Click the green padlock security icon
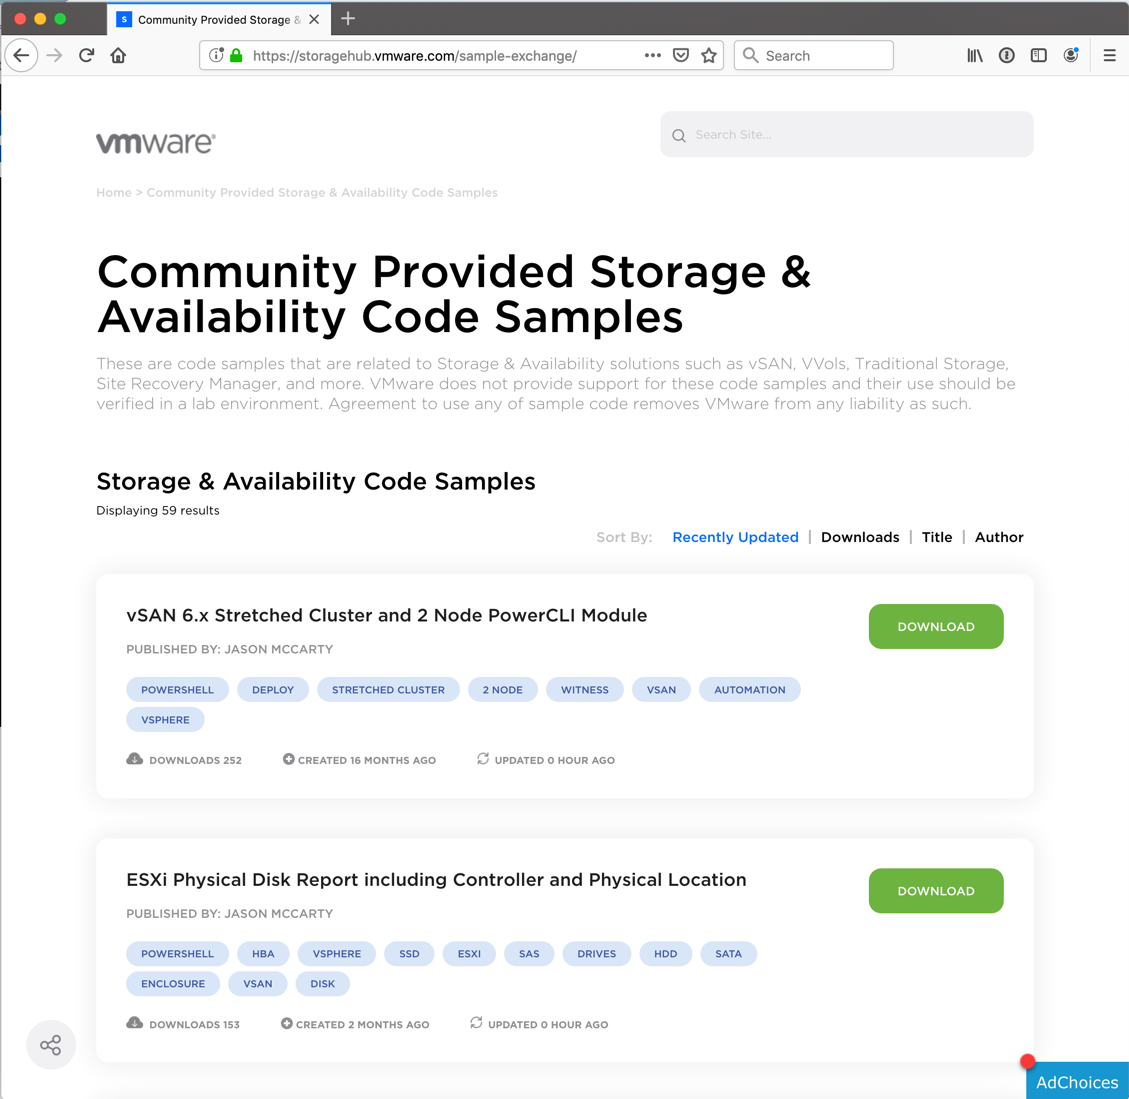This screenshot has width=1129, height=1099. (x=236, y=55)
